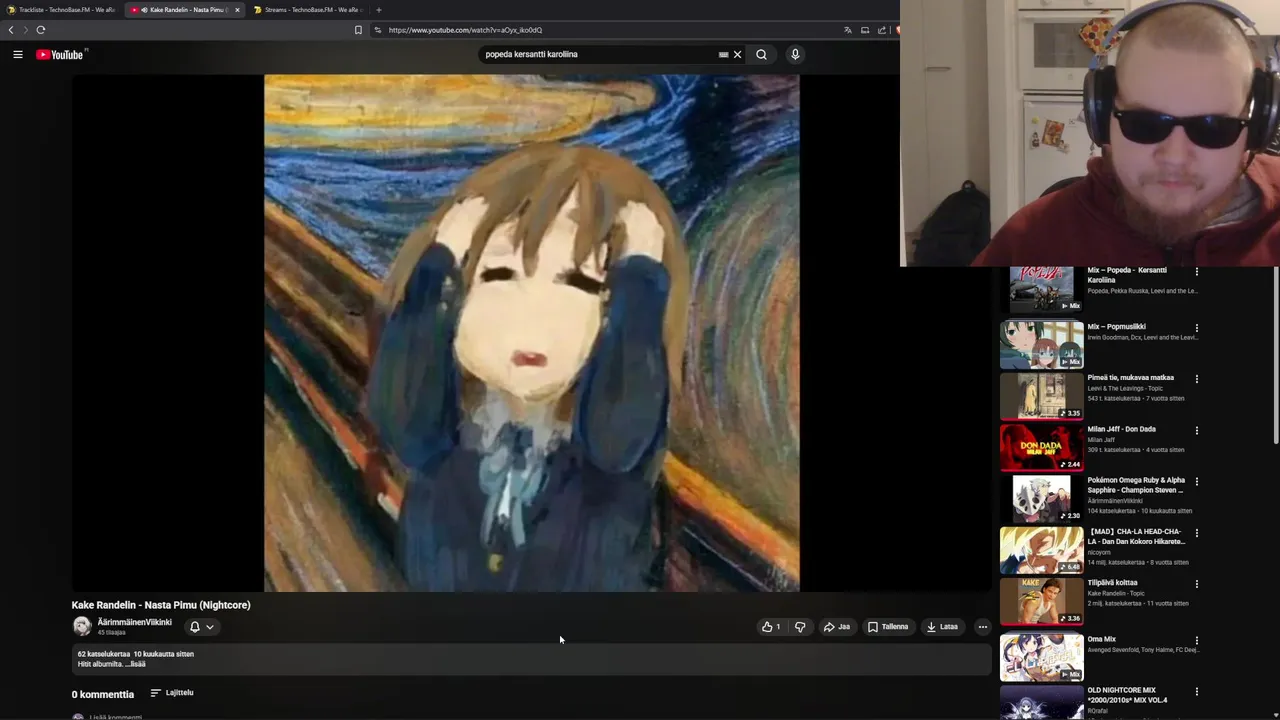Open Mix – Popeda - Kersantti Karoliina title
Image resolution: width=1280 pixels, height=720 pixels.
1127,275
